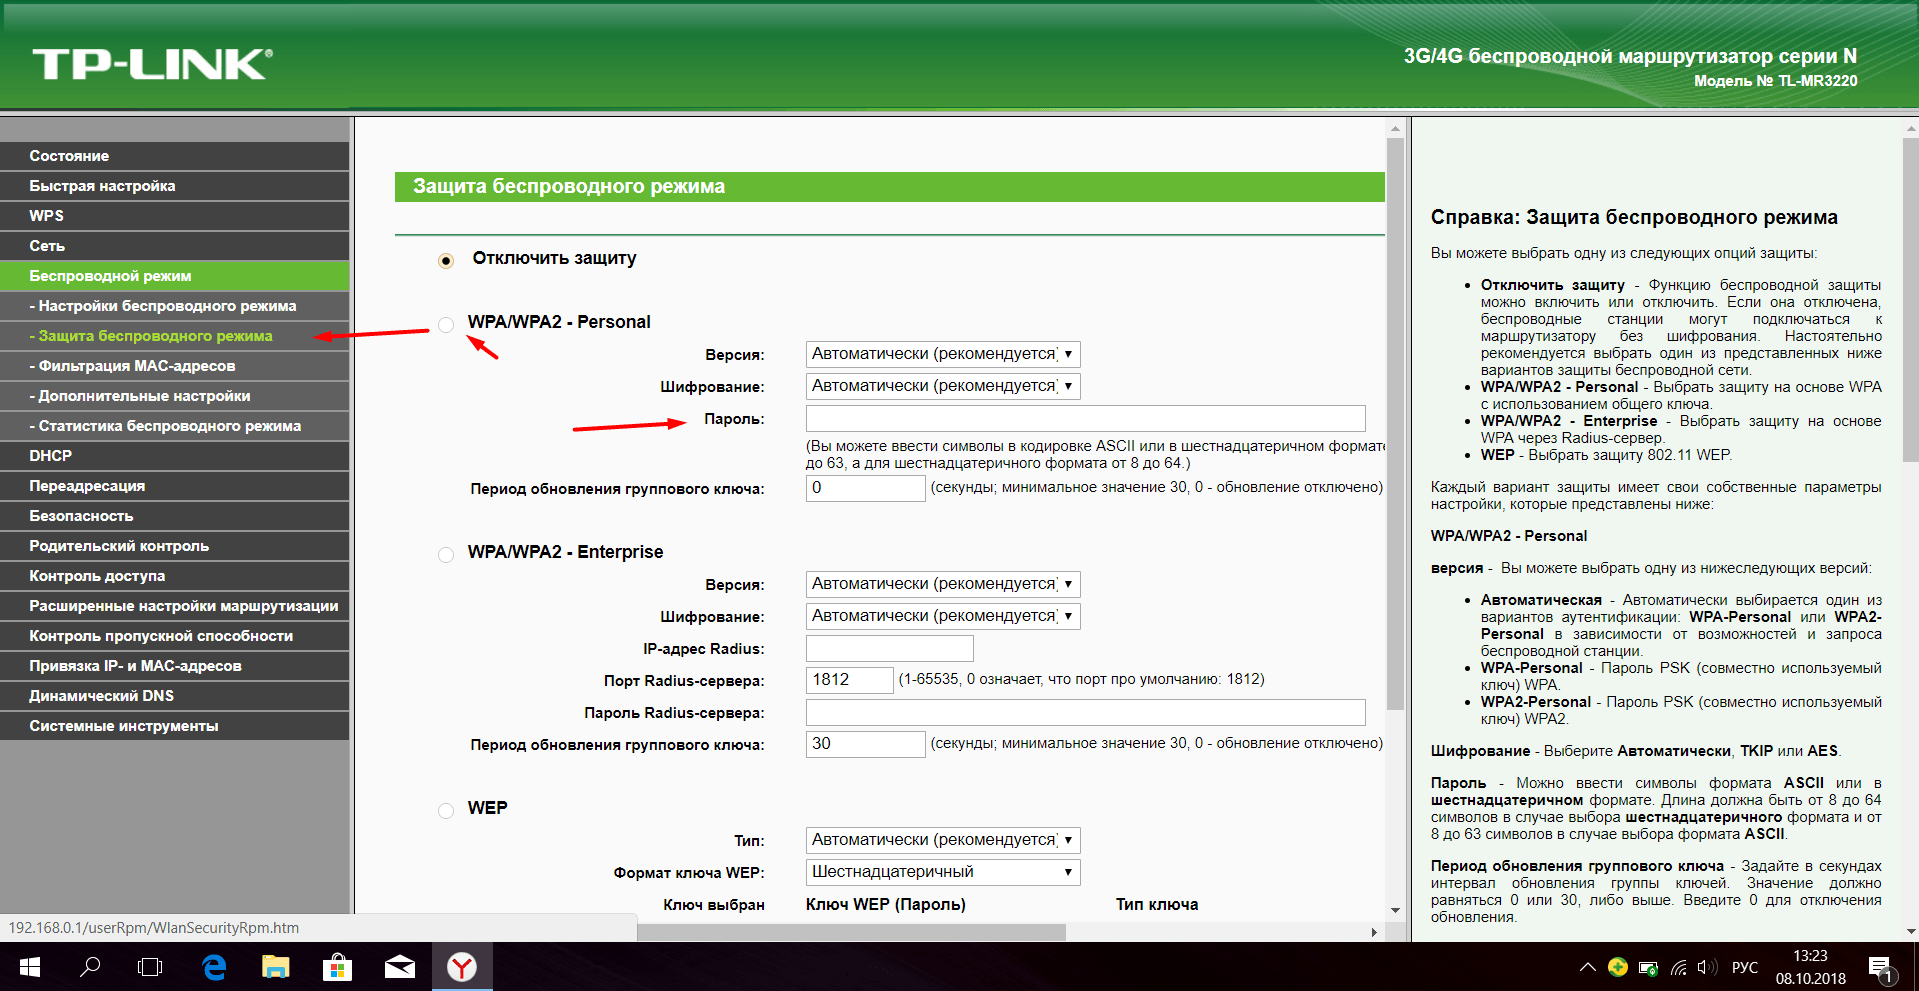Open the DHCP sidebar menu item
Image resolution: width=1919 pixels, height=991 pixels.
click(175, 456)
